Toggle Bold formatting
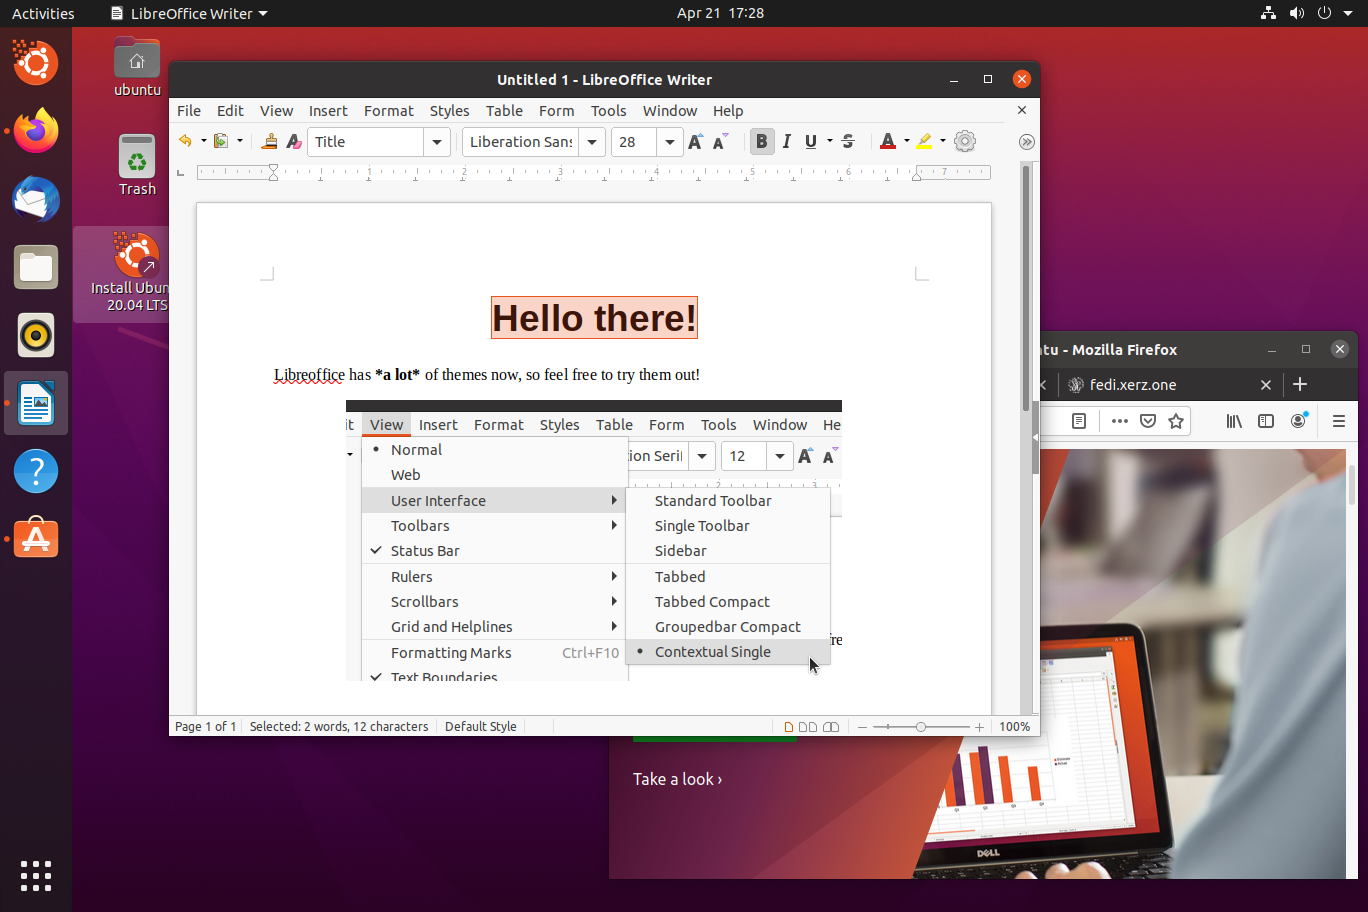 click(x=762, y=142)
